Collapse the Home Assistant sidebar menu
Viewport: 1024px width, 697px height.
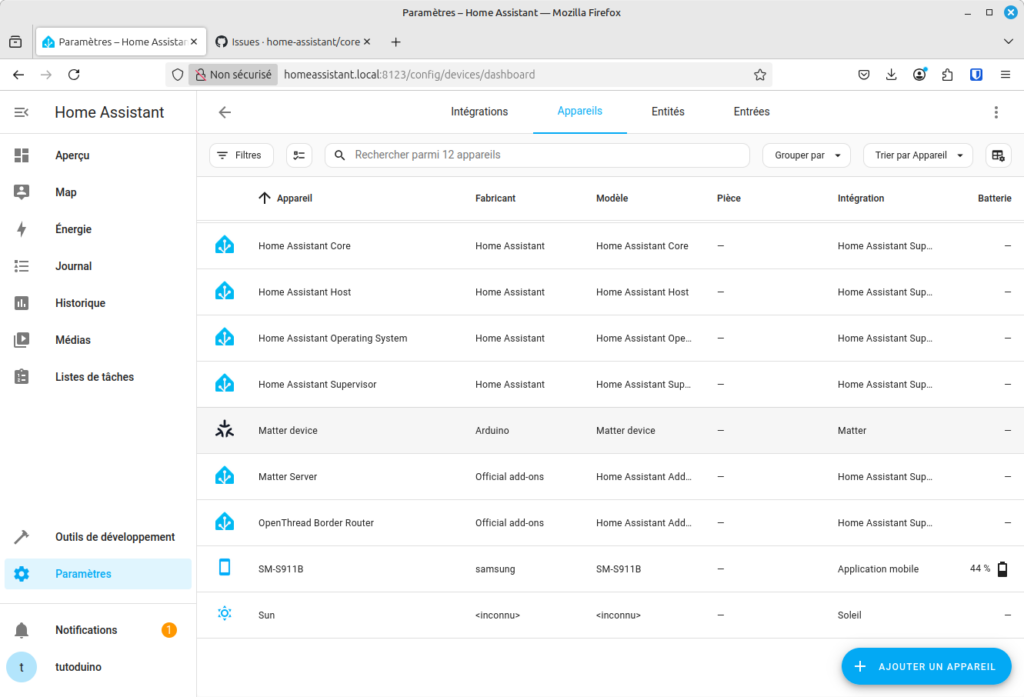(22, 112)
